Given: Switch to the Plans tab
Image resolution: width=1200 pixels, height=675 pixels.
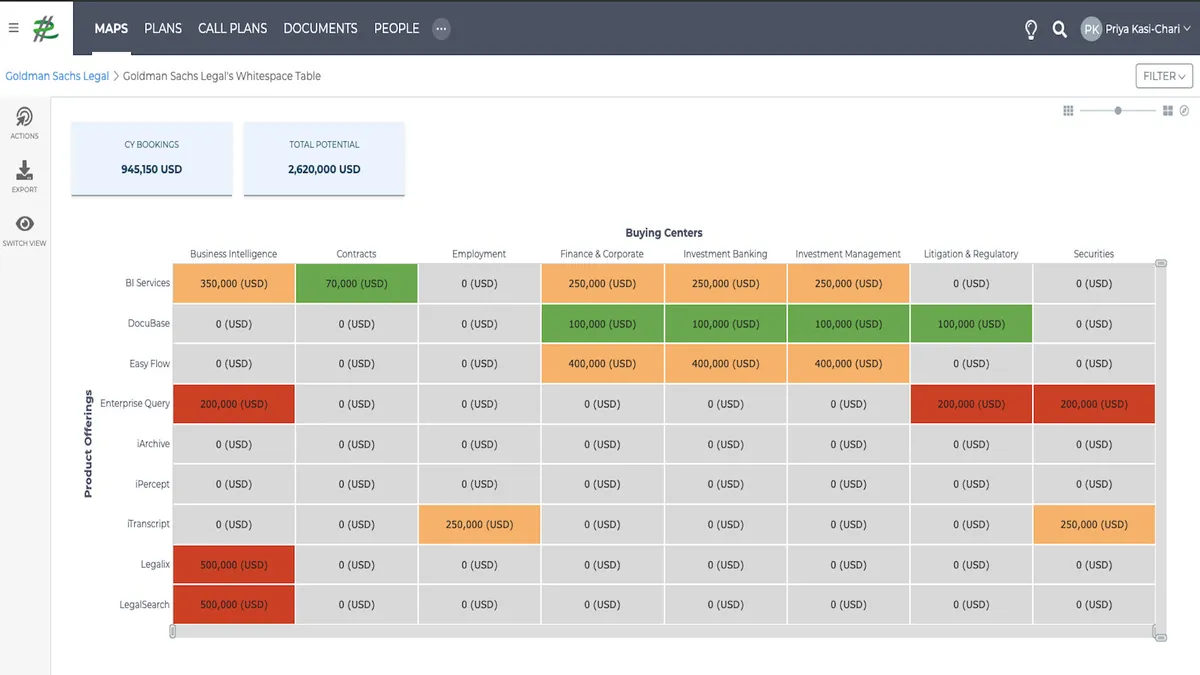Looking at the screenshot, I should (163, 28).
